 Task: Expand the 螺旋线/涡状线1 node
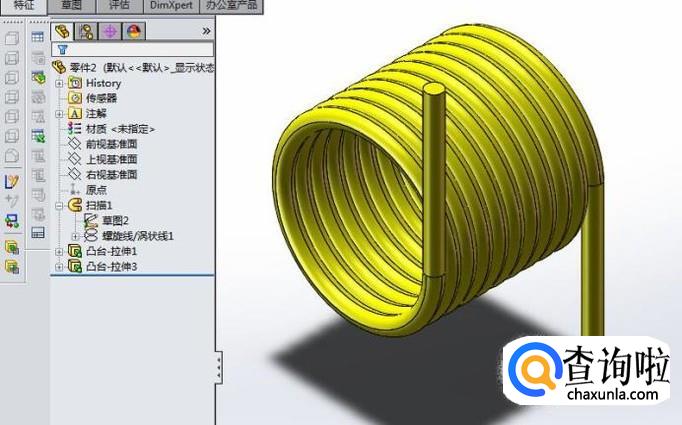[75, 236]
